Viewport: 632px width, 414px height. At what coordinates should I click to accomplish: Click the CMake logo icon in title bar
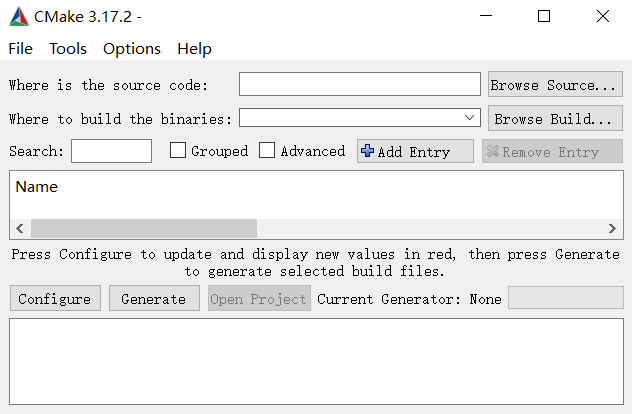(x=19, y=17)
